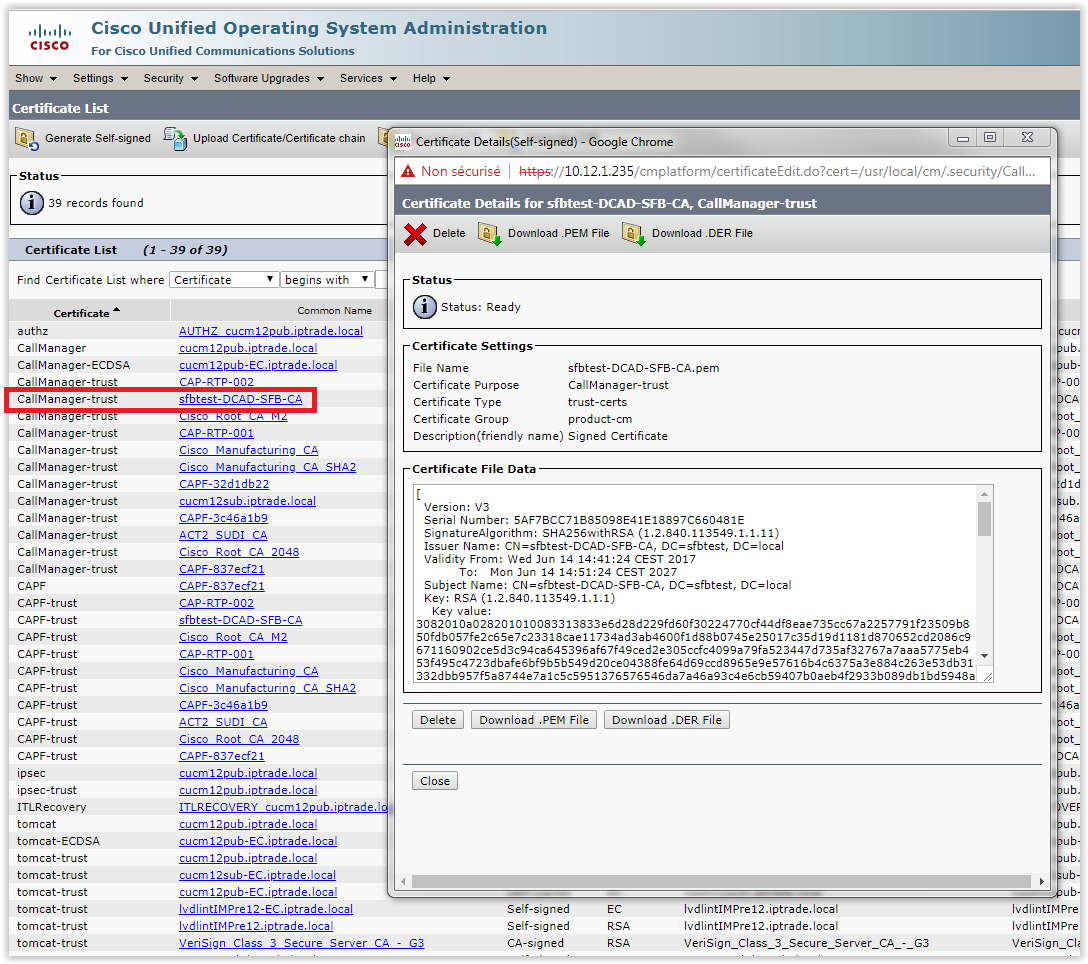
Task: Open the lvdlintIMPre12-EC.iptrade.local link
Action: pos(266,909)
